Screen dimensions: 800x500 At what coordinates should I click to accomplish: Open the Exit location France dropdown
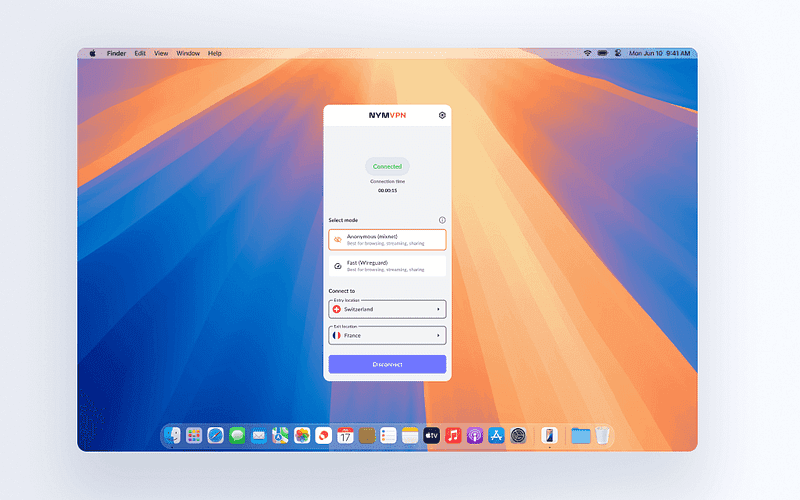click(x=387, y=336)
